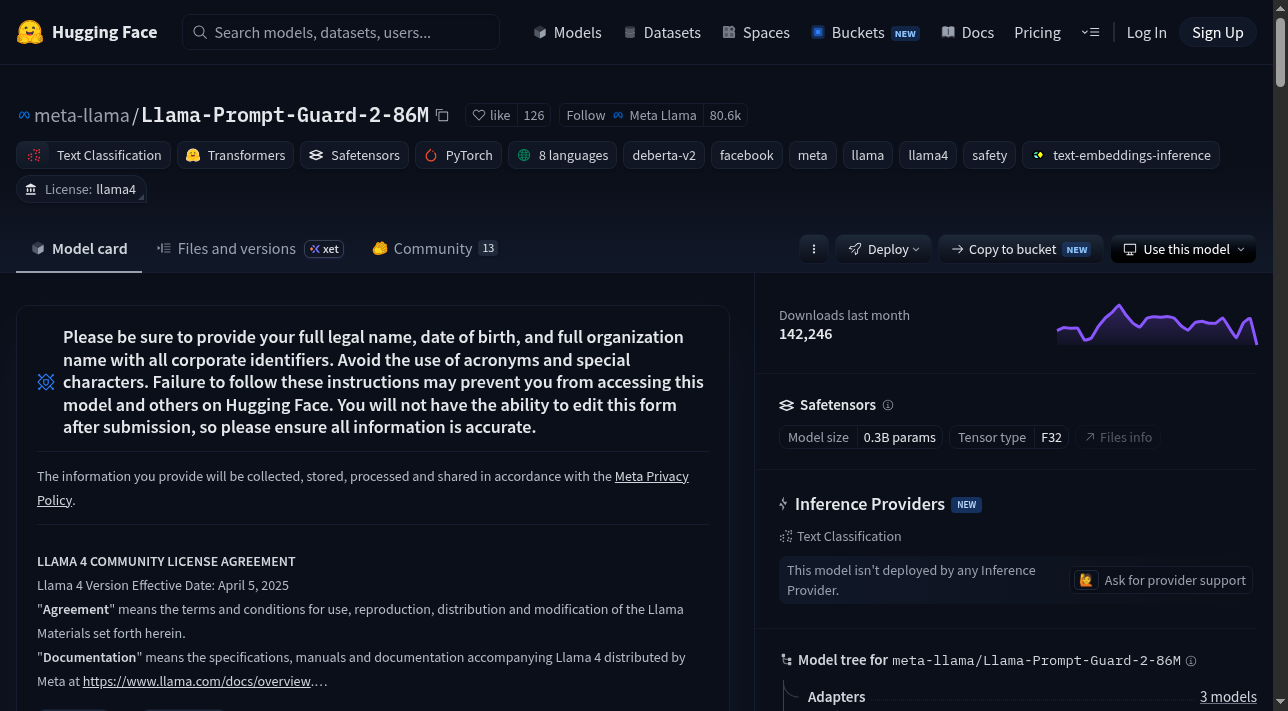Open the 8 languages tag
Screen dimensions: 1288x711
click(562, 155)
